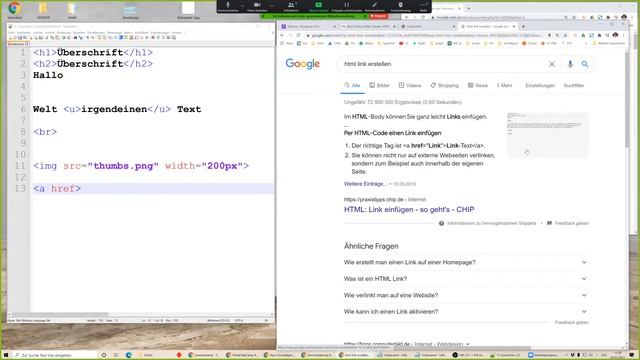Expand 'Wie verlinkt man auf eine Website?'

click(466, 295)
